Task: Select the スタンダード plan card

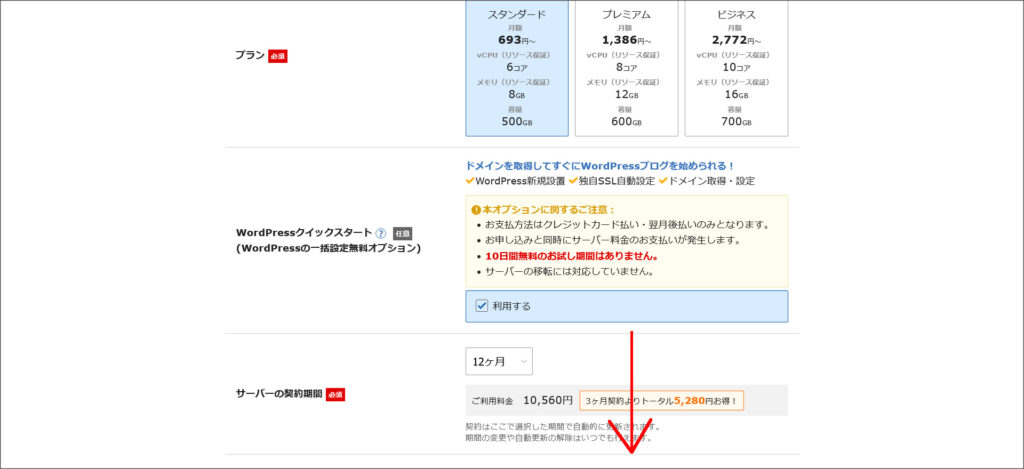Action: pyautogui.click(x=517, y=68)
